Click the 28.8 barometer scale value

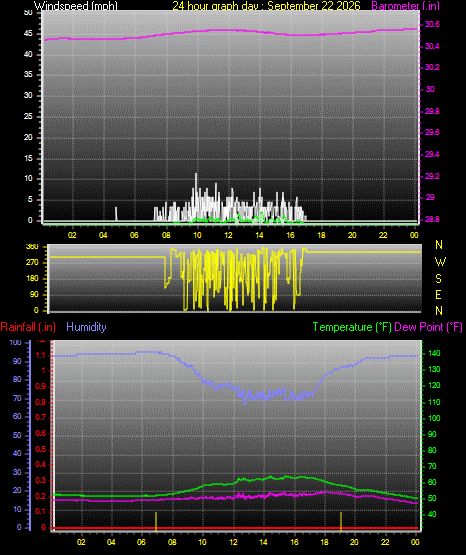pyautogui.click(x=432, y=219)
